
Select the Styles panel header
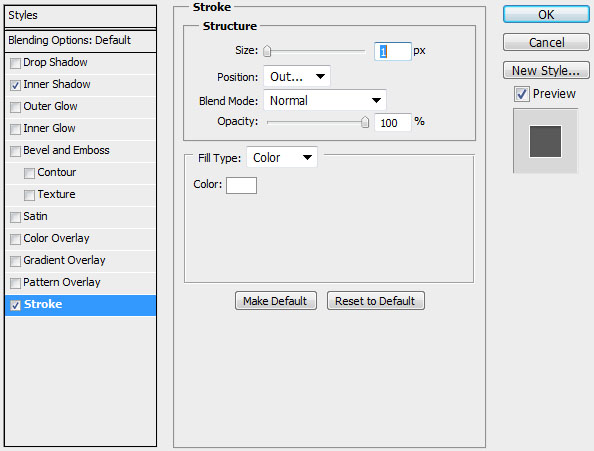click(x=80, y=16)
